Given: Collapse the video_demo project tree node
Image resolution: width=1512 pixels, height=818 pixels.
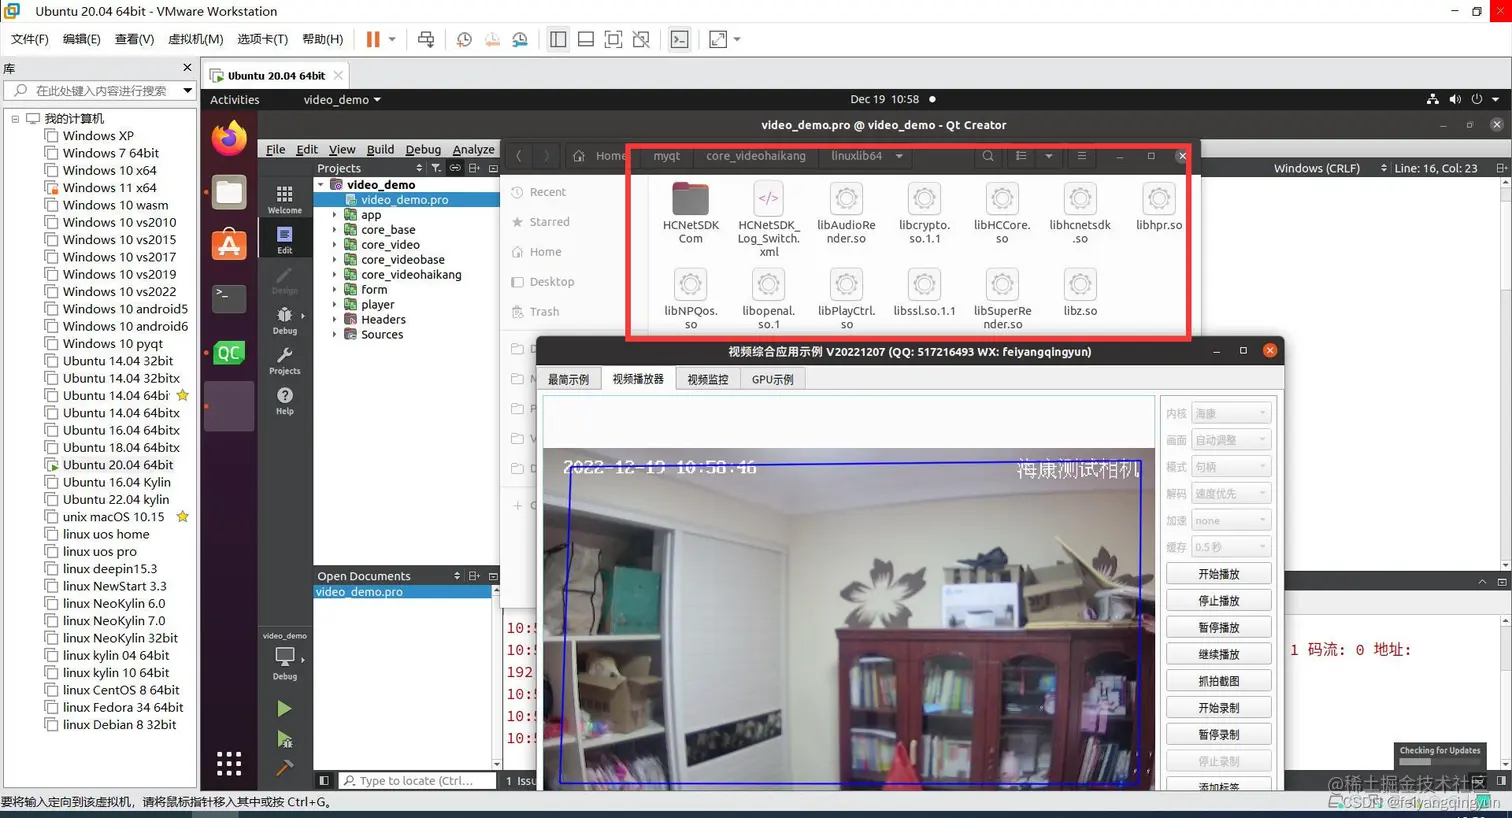Looking at the screenshot, I should tap(321, 184).
